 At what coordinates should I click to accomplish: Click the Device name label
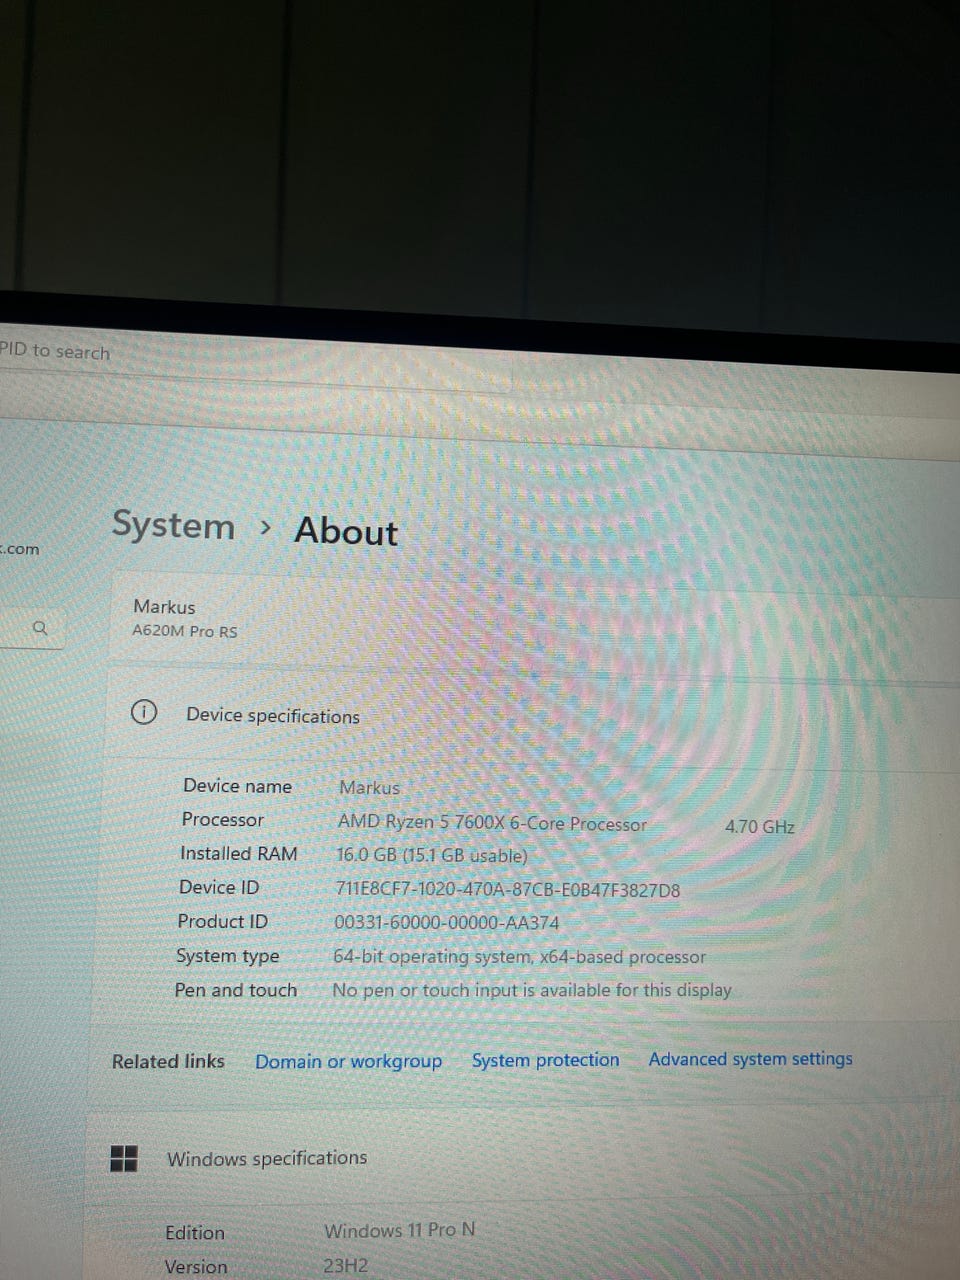(238, 786)
